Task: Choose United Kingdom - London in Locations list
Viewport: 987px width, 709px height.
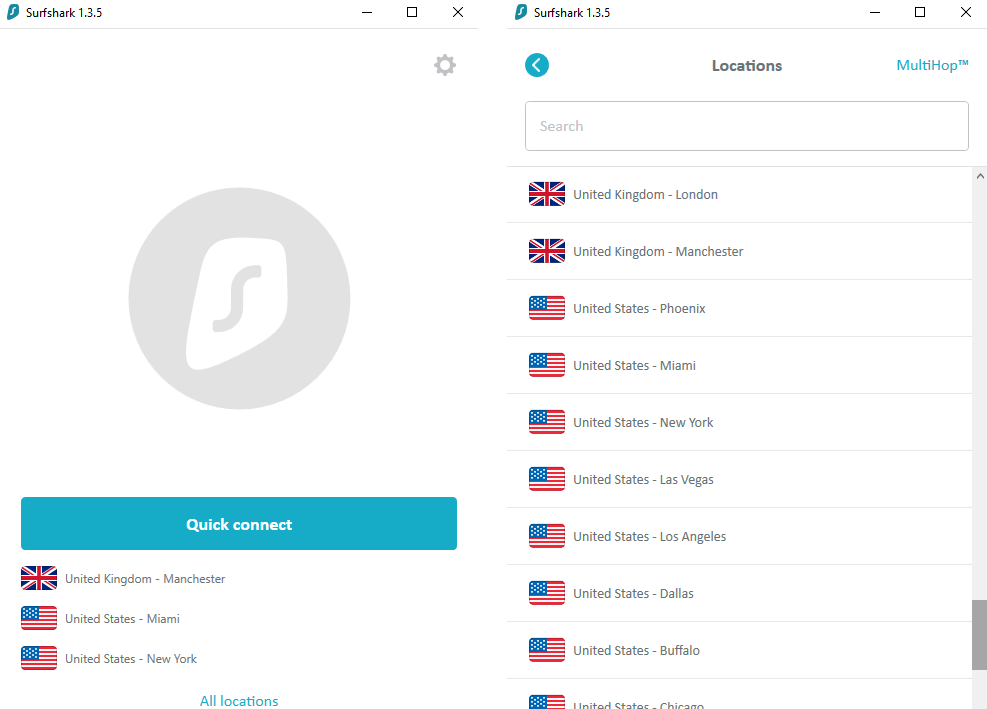Action: click(x=739, y=195)
